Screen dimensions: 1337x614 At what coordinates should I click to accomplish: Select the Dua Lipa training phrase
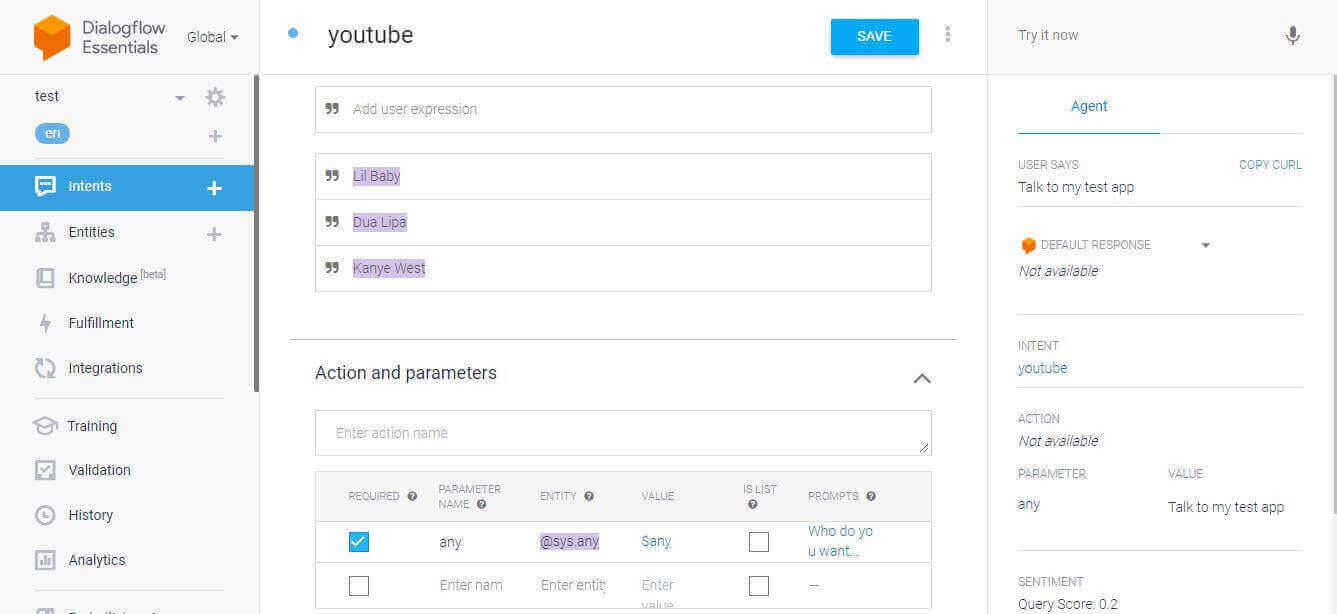coord(380,222)
